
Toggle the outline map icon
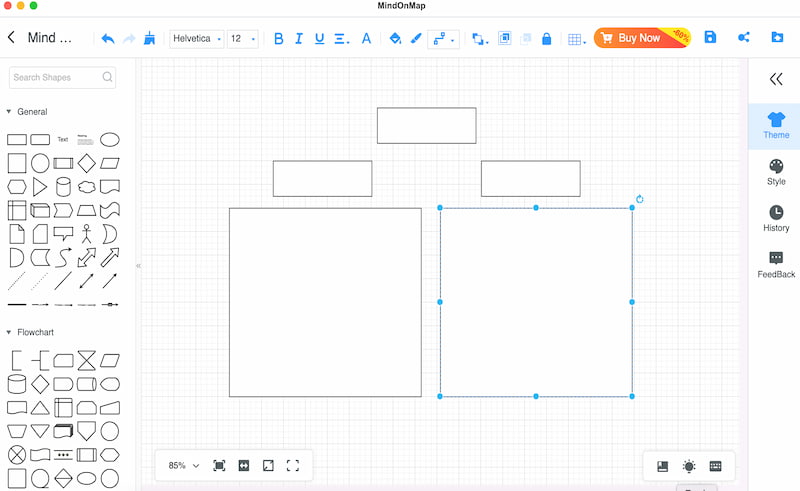pyautogui.click(x=663, y=466)
